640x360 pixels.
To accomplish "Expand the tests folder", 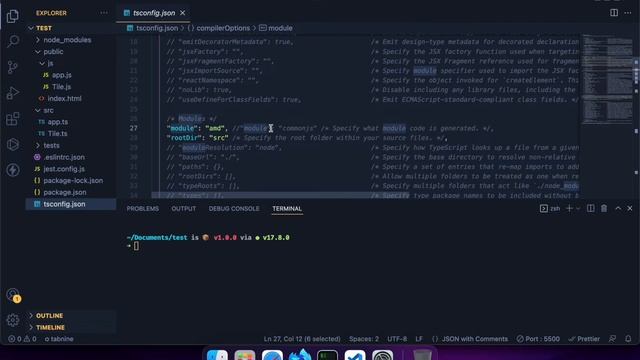I will tap(51, 145).
